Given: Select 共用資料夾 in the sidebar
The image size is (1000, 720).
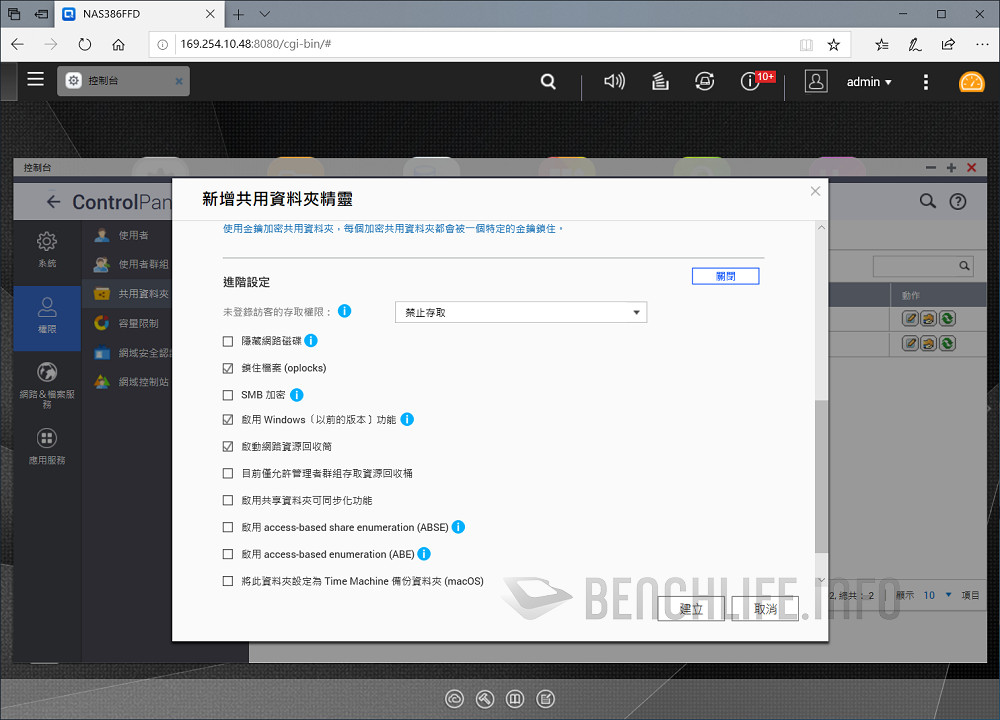Looking at the screenshot, I should (143, 294).
